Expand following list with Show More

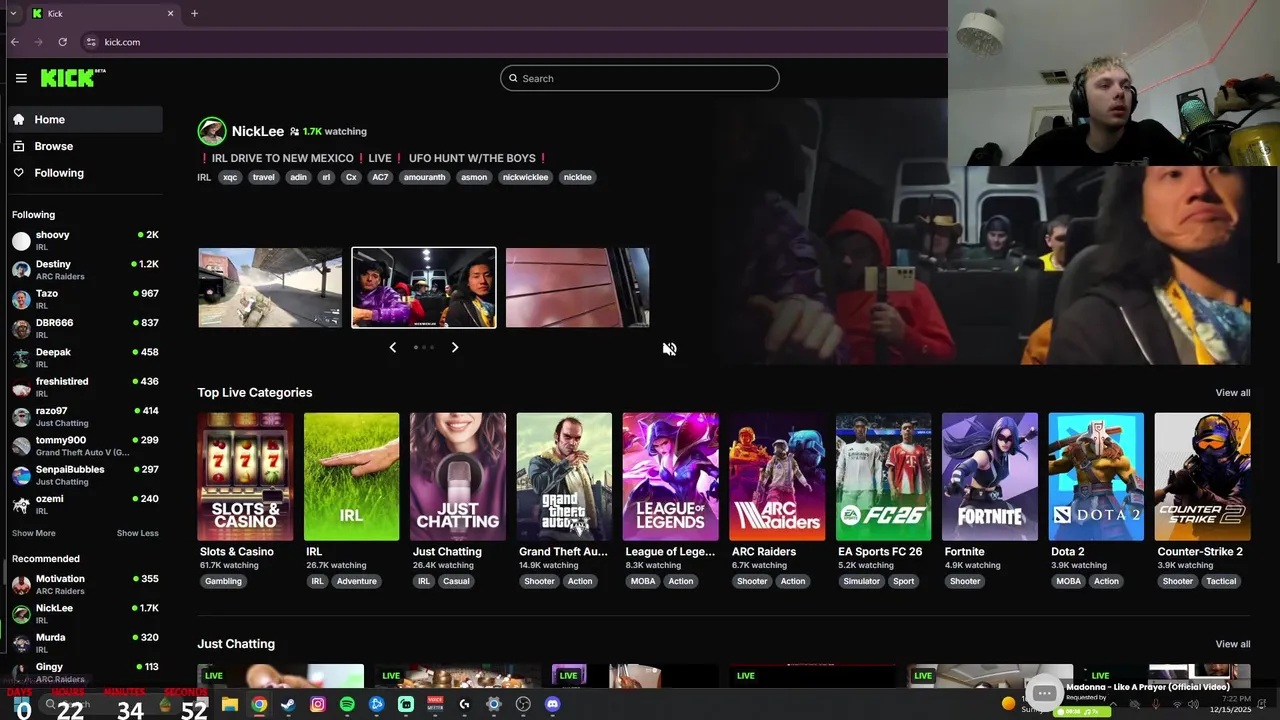coord(34,533)
